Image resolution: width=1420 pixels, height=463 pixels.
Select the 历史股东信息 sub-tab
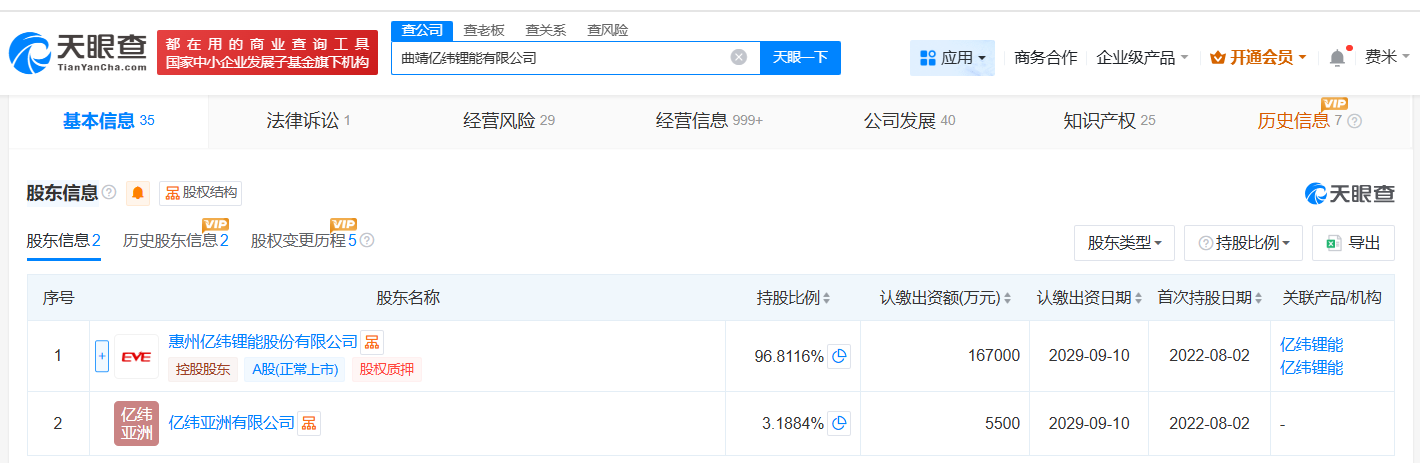click(x=176, y=240)
